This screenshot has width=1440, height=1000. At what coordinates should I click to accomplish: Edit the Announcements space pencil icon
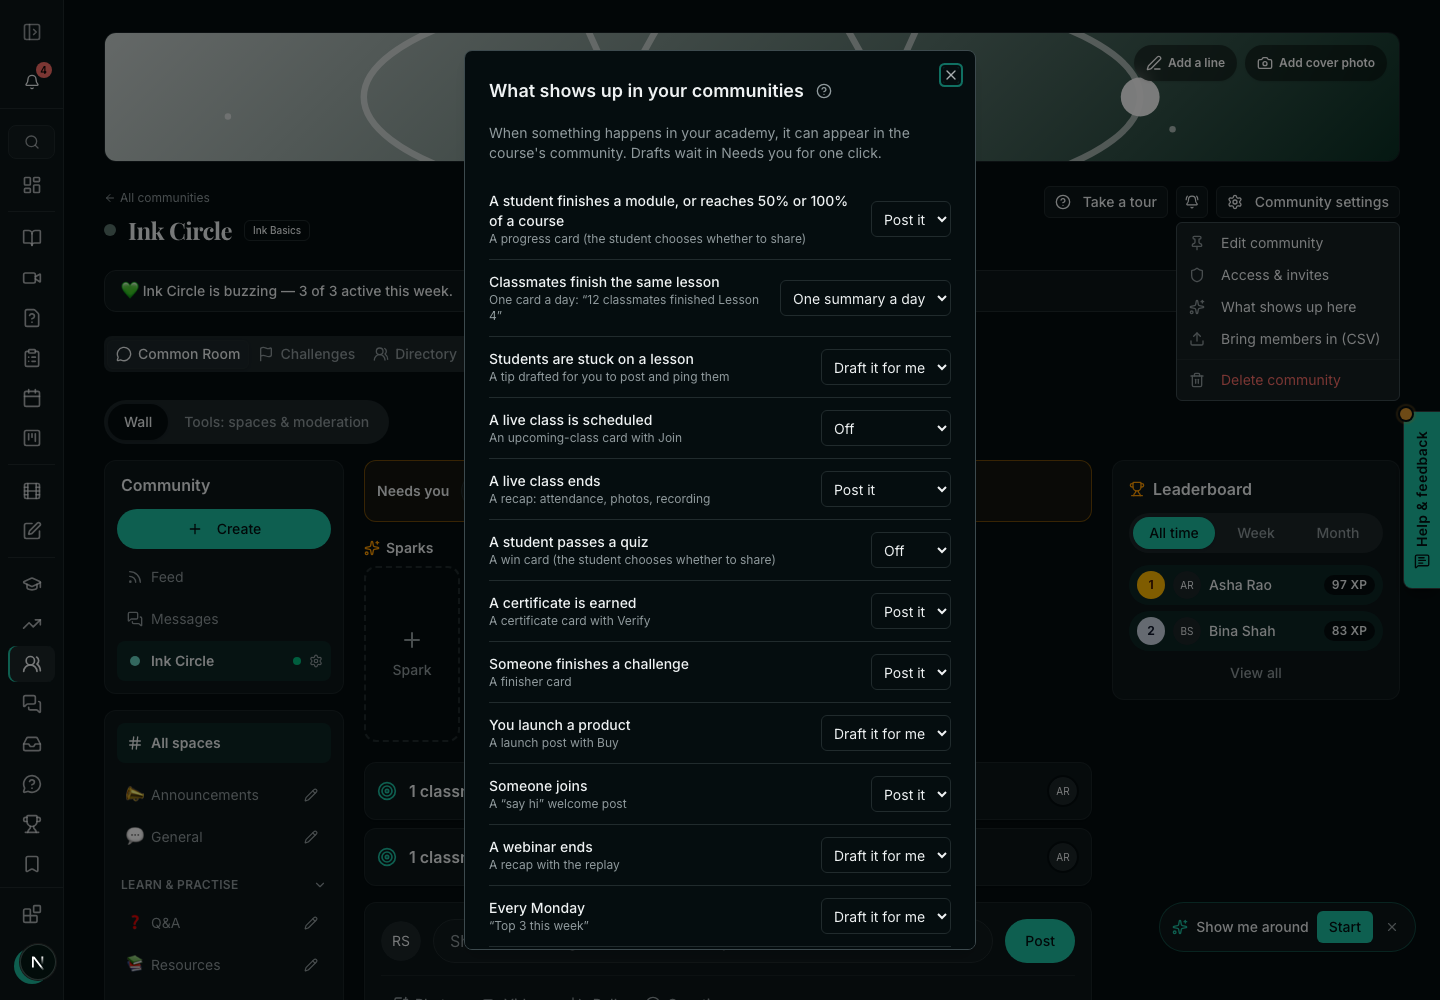[311, 795]
